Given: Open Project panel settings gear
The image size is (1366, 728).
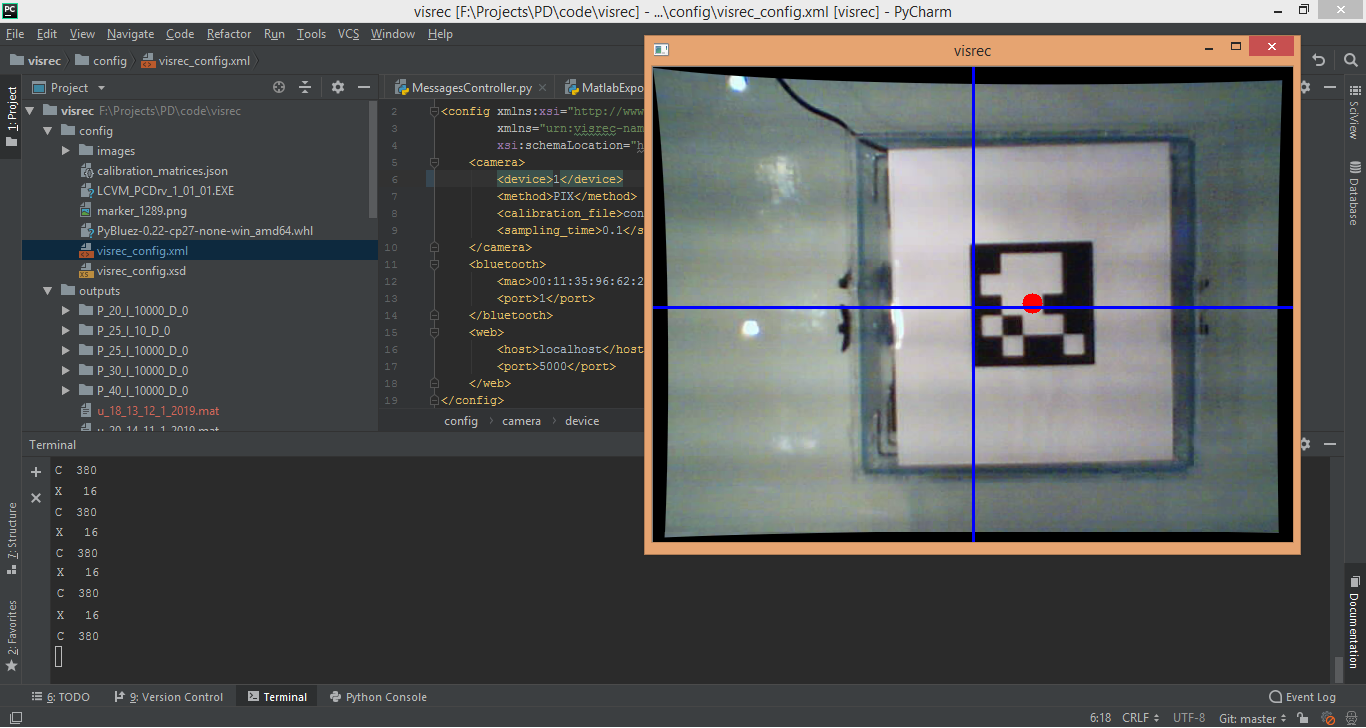Looking at the screenshot, I should [338, 88].
